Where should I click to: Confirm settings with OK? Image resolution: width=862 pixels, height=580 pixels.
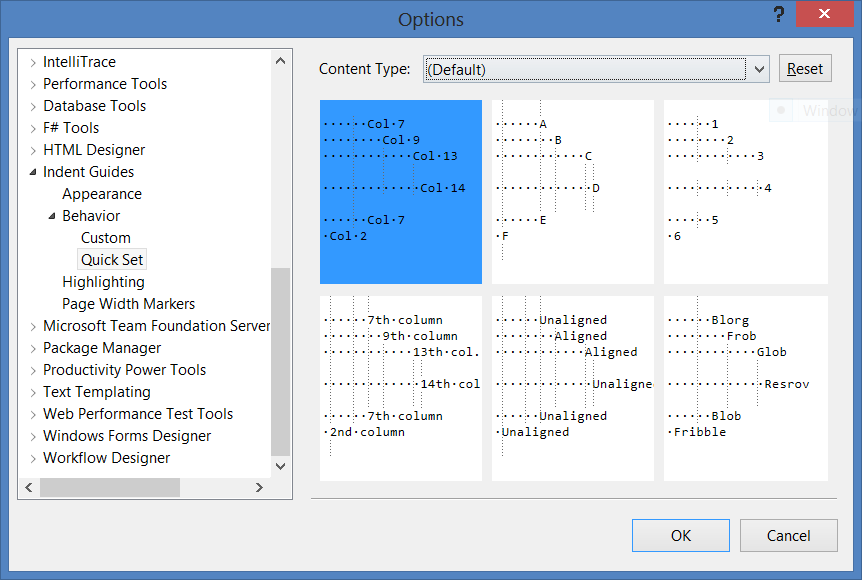(x=680, y=535)
